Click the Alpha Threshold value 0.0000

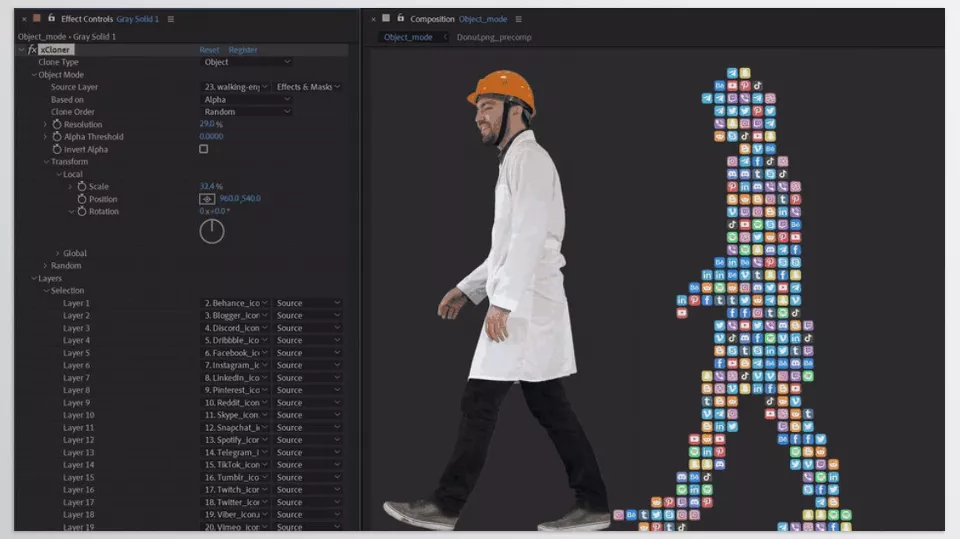tap(211, 136)
